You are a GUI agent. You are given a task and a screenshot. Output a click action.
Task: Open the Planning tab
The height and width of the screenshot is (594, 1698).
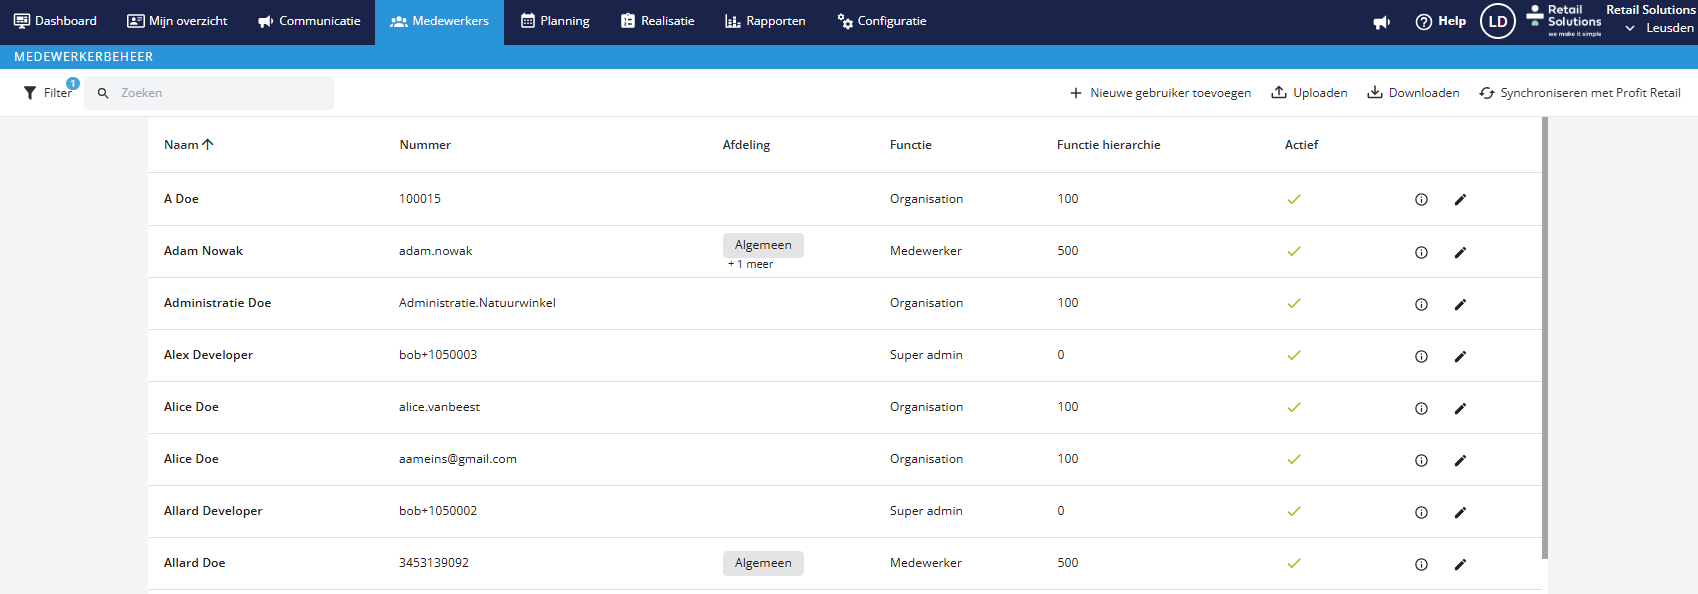pos(555,21)
